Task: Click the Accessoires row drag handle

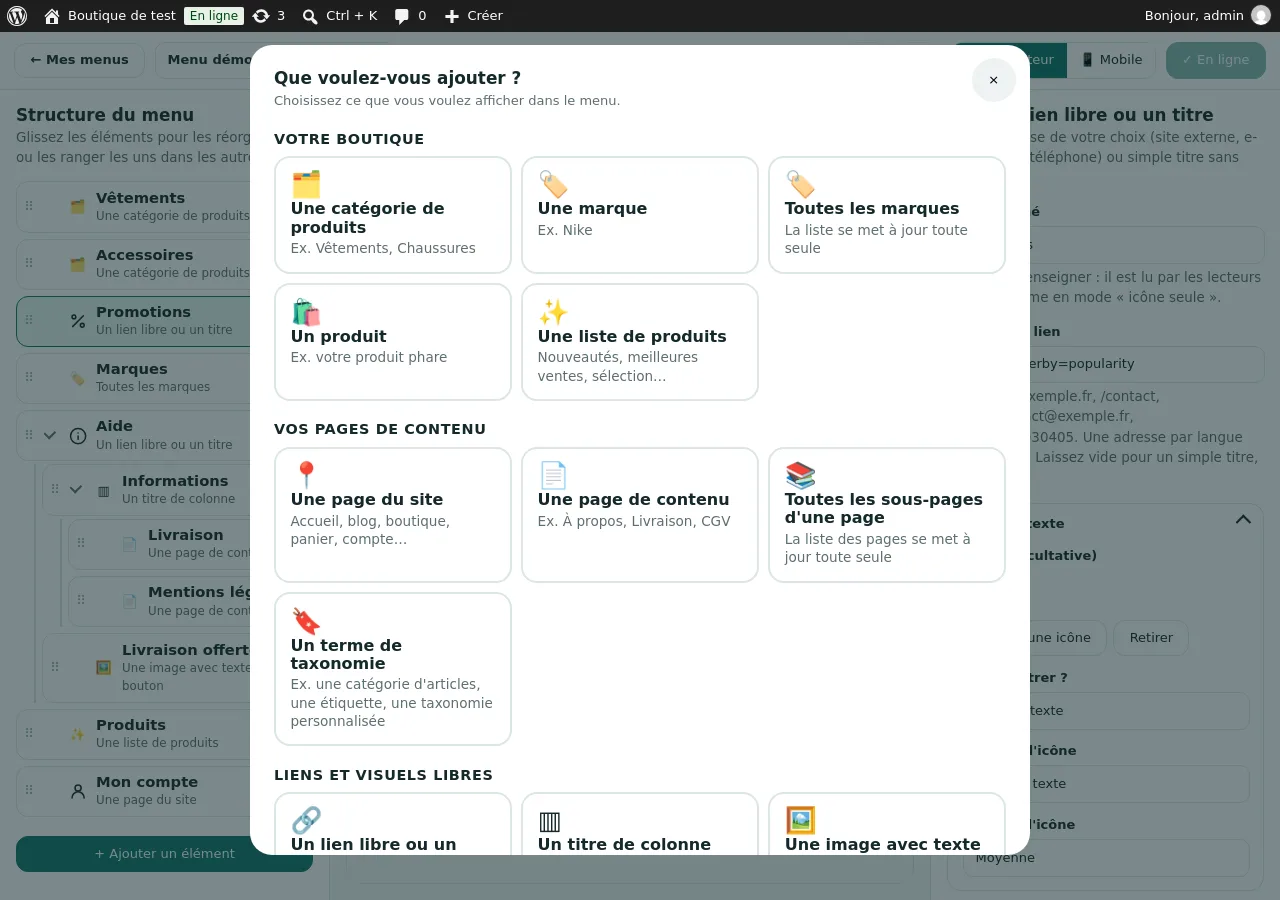Action: (x=29, y=263)
